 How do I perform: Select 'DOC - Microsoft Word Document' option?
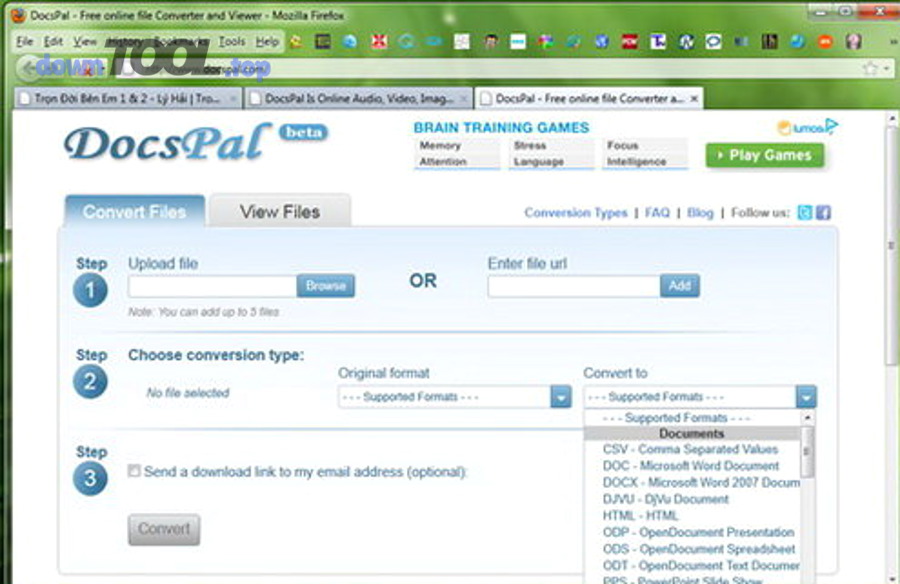[x=690, y=466]
